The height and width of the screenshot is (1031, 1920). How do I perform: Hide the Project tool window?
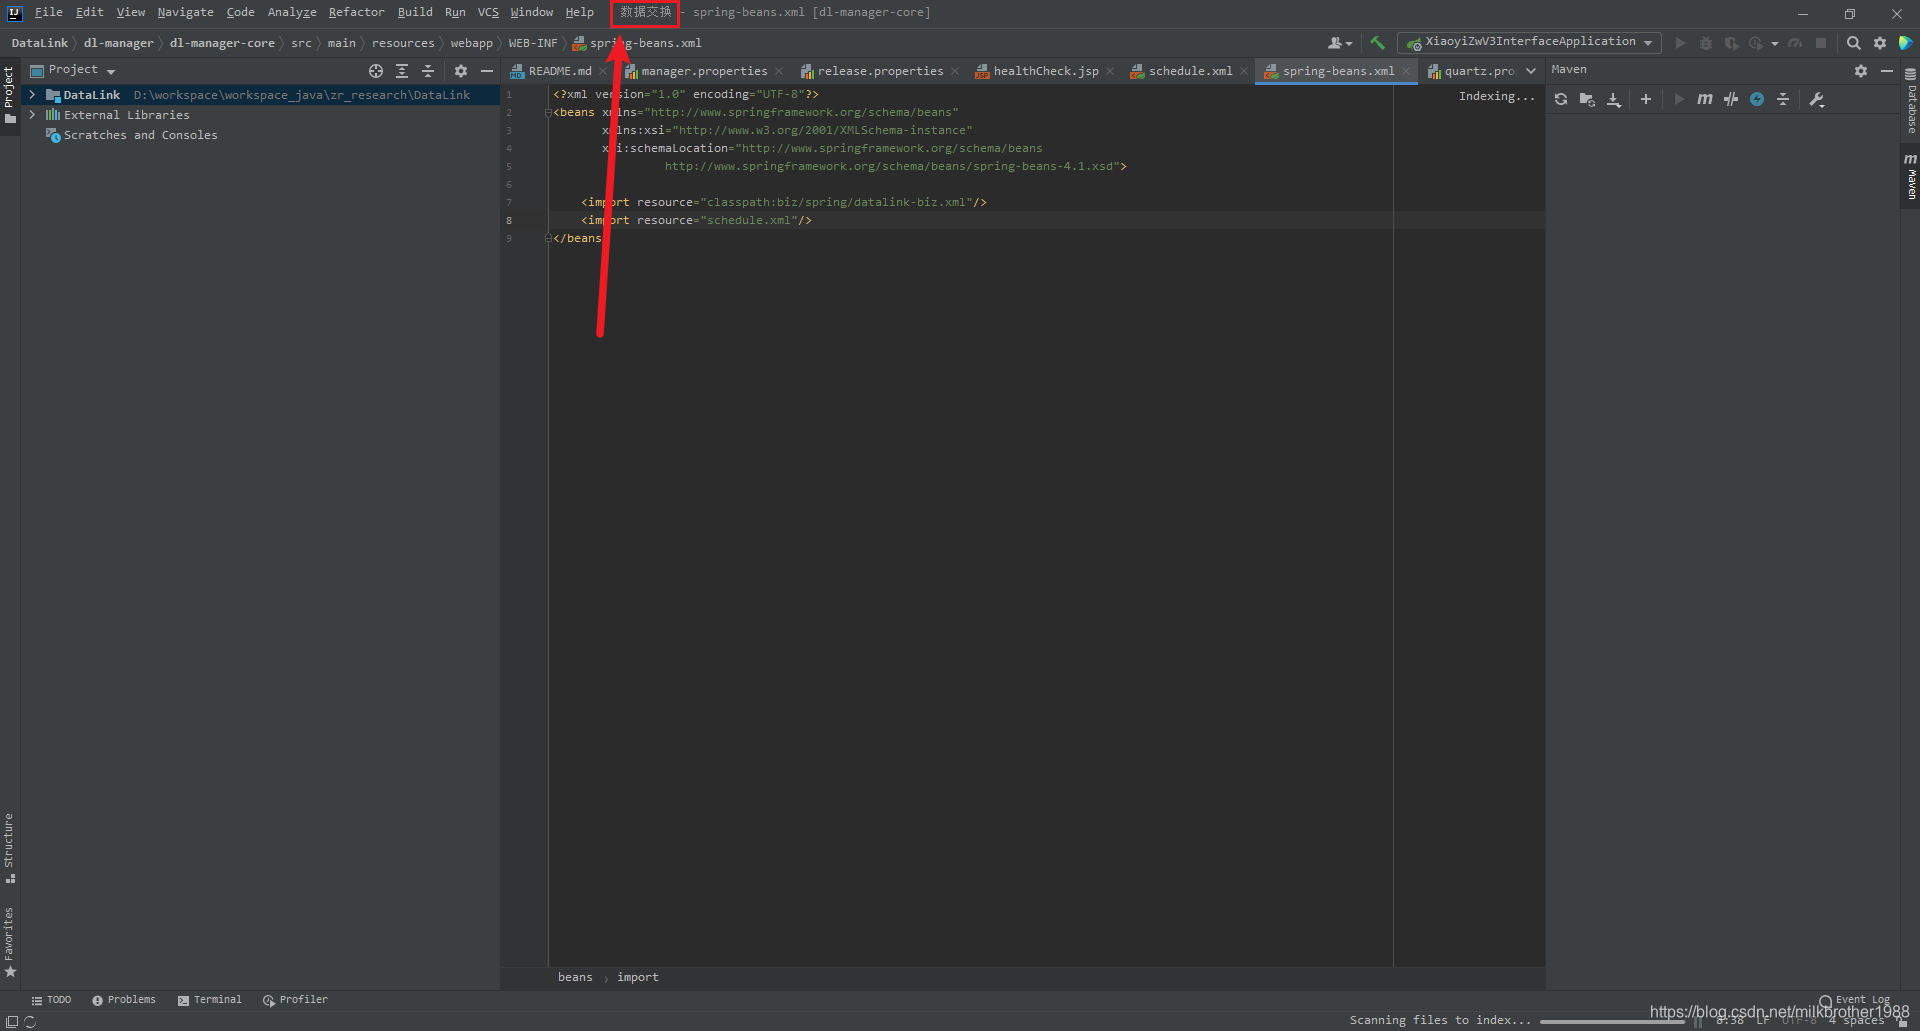pos(487,71)
